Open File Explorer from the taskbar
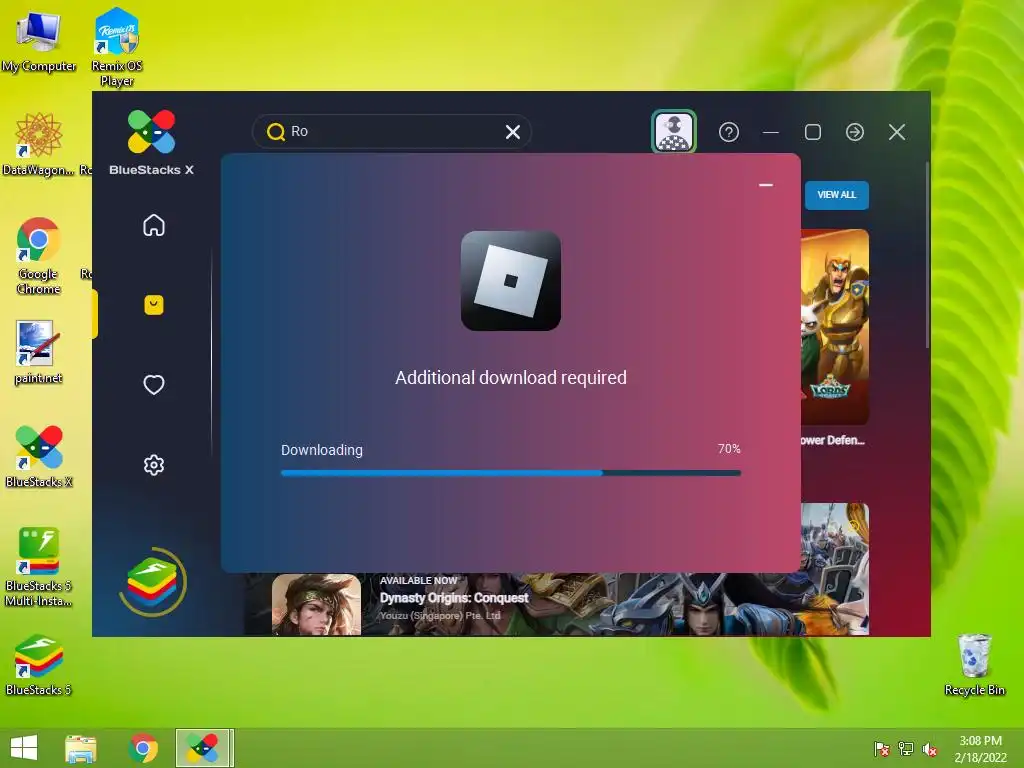 point(81,748)
